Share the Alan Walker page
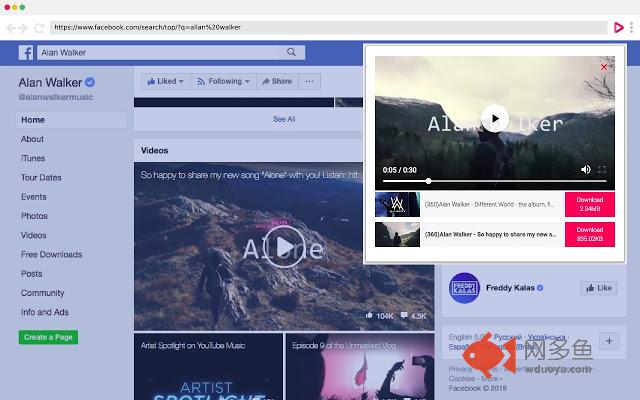640x400 pixels. pos(277,81)
